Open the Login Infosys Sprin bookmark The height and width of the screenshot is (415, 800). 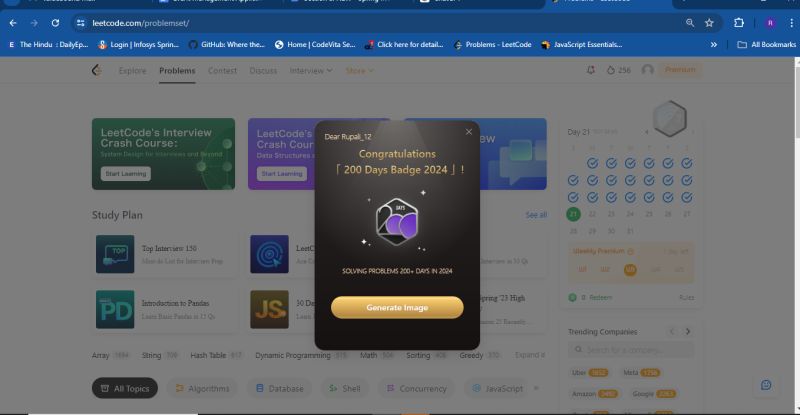coord(138,44)
